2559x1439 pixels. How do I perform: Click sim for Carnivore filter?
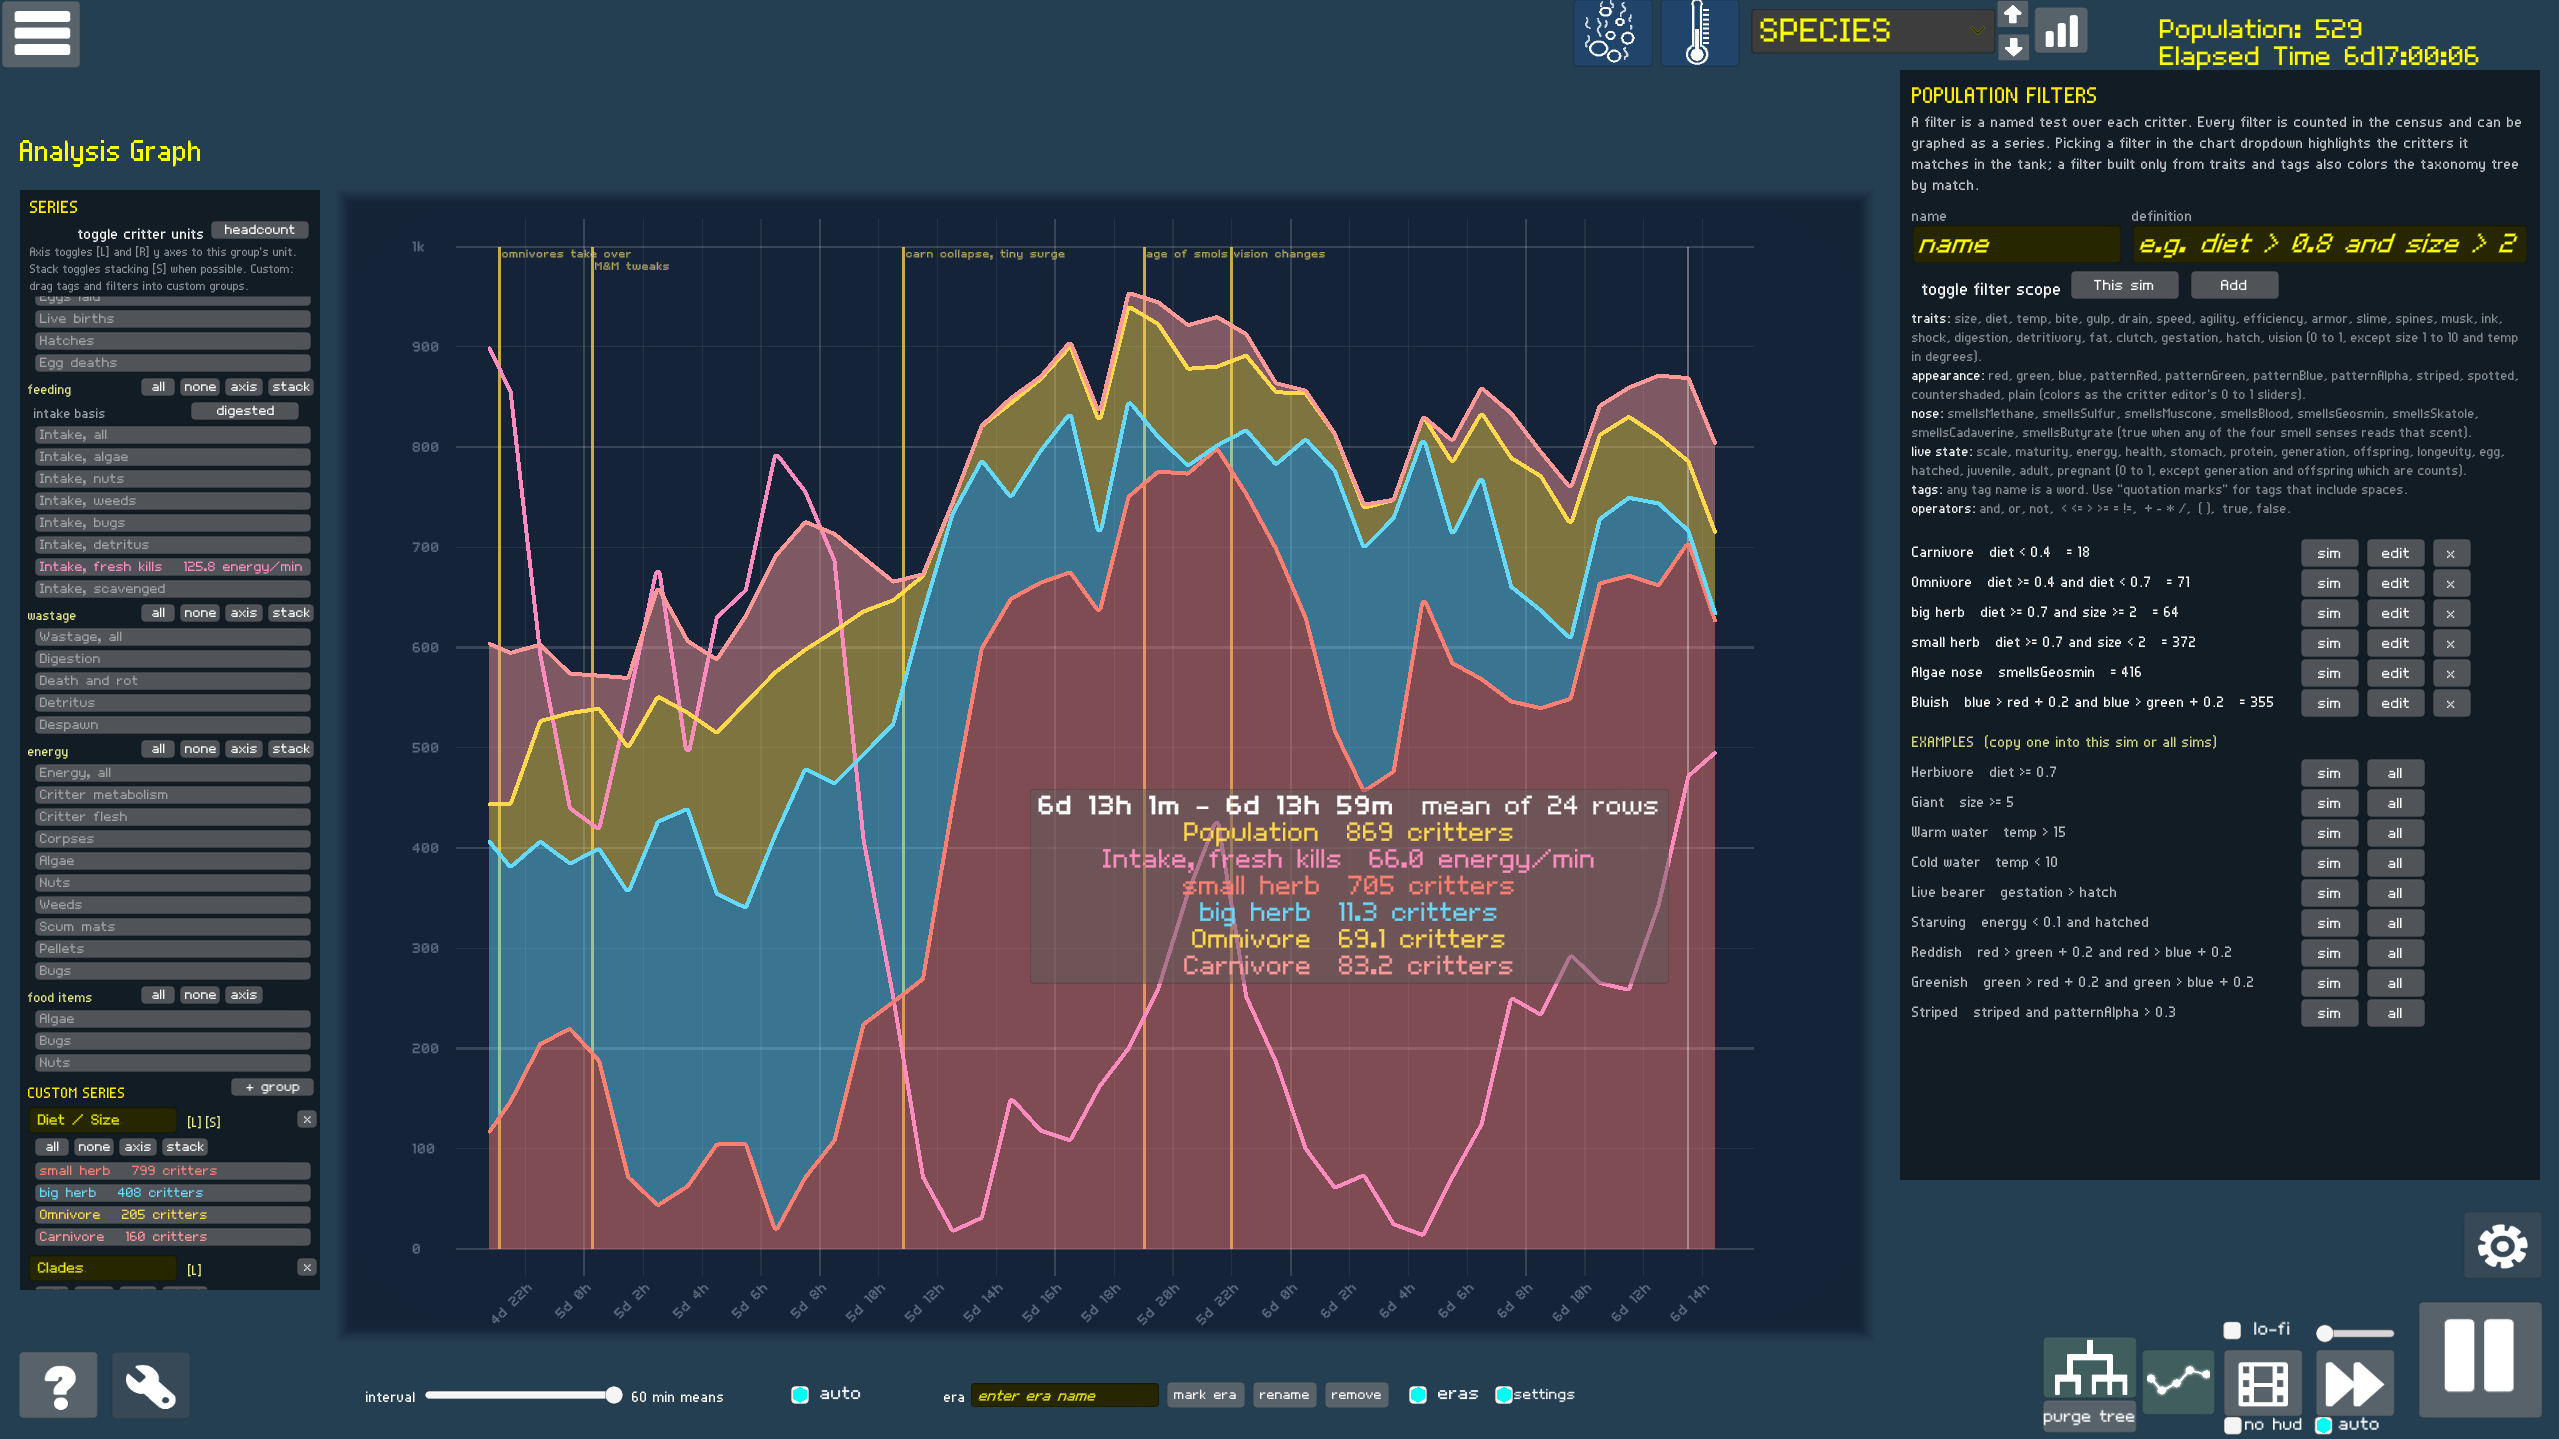pos(2329,554)
